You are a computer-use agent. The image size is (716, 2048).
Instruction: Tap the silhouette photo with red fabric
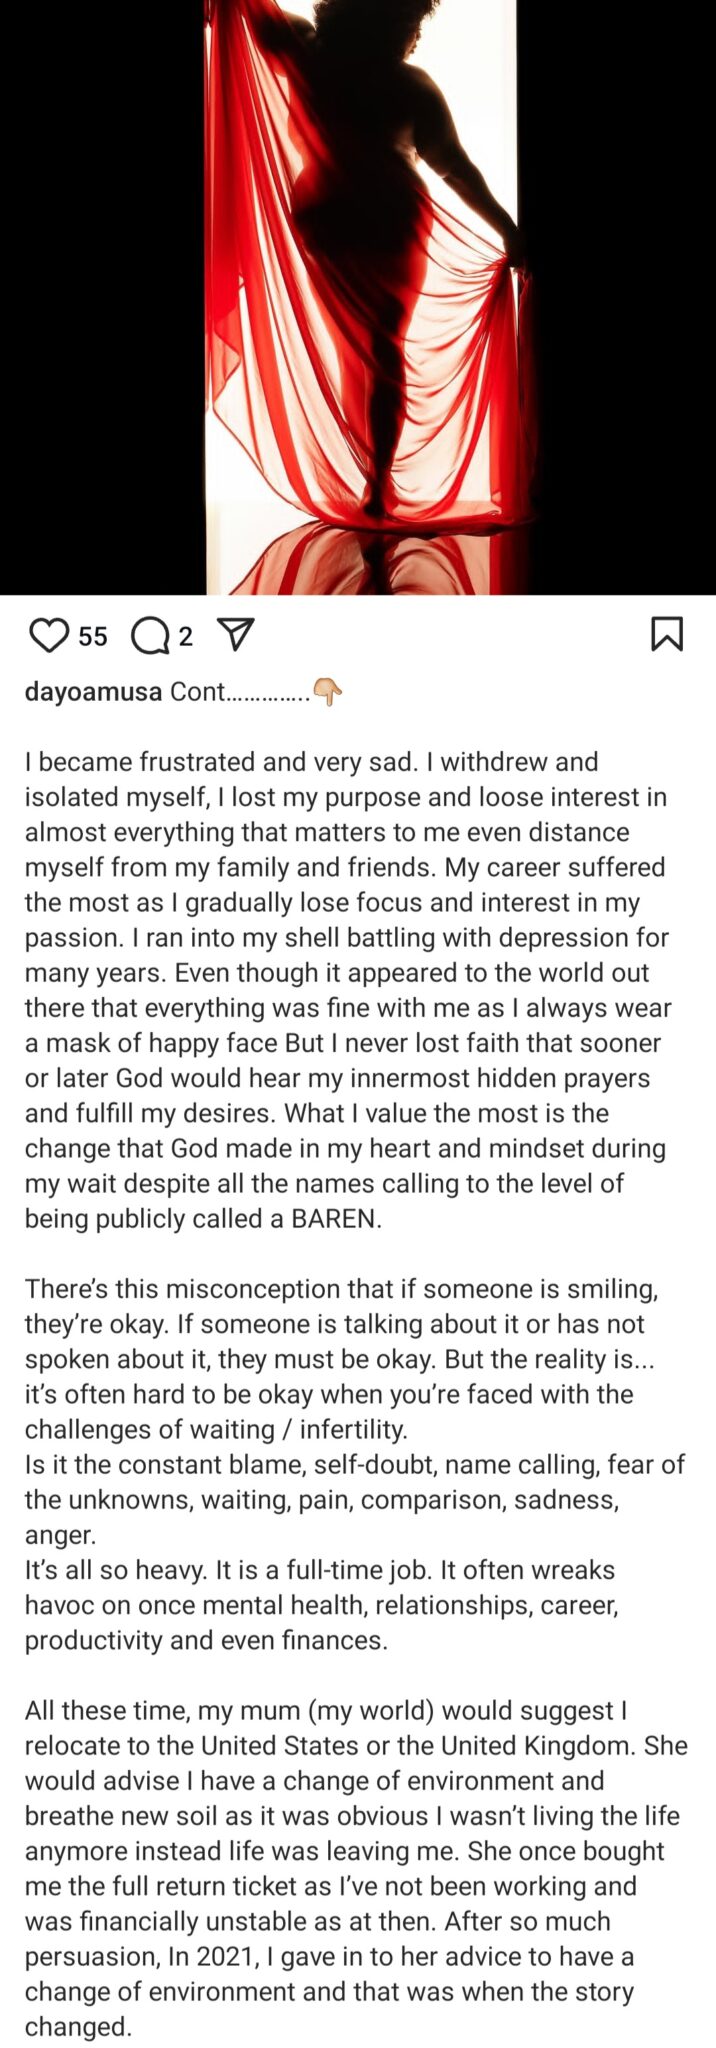tap(361, 297)
